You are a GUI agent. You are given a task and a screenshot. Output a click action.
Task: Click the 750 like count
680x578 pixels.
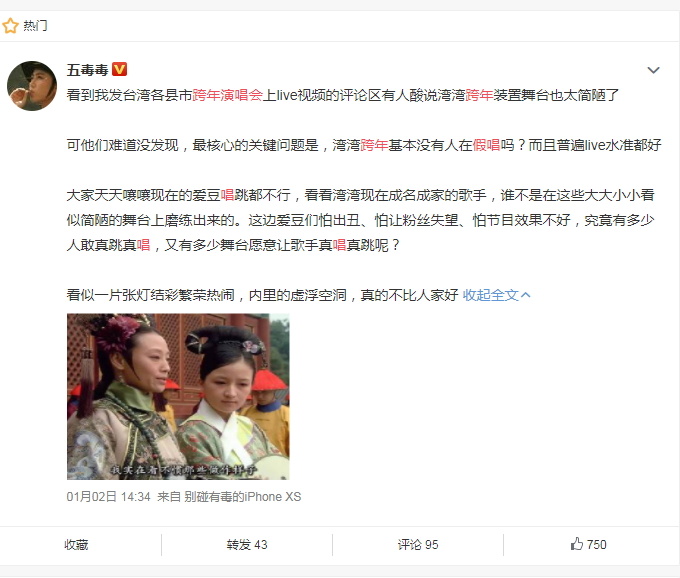596,545
